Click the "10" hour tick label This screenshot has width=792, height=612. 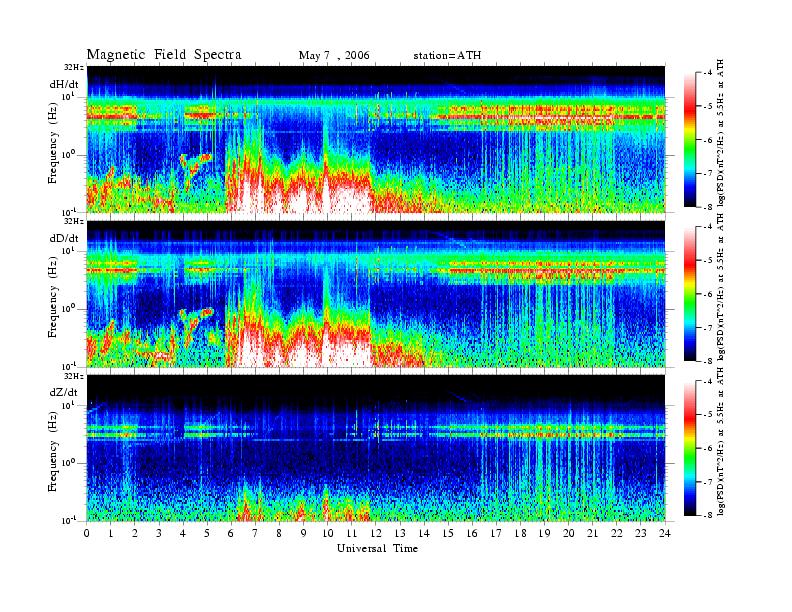point(327,533)
